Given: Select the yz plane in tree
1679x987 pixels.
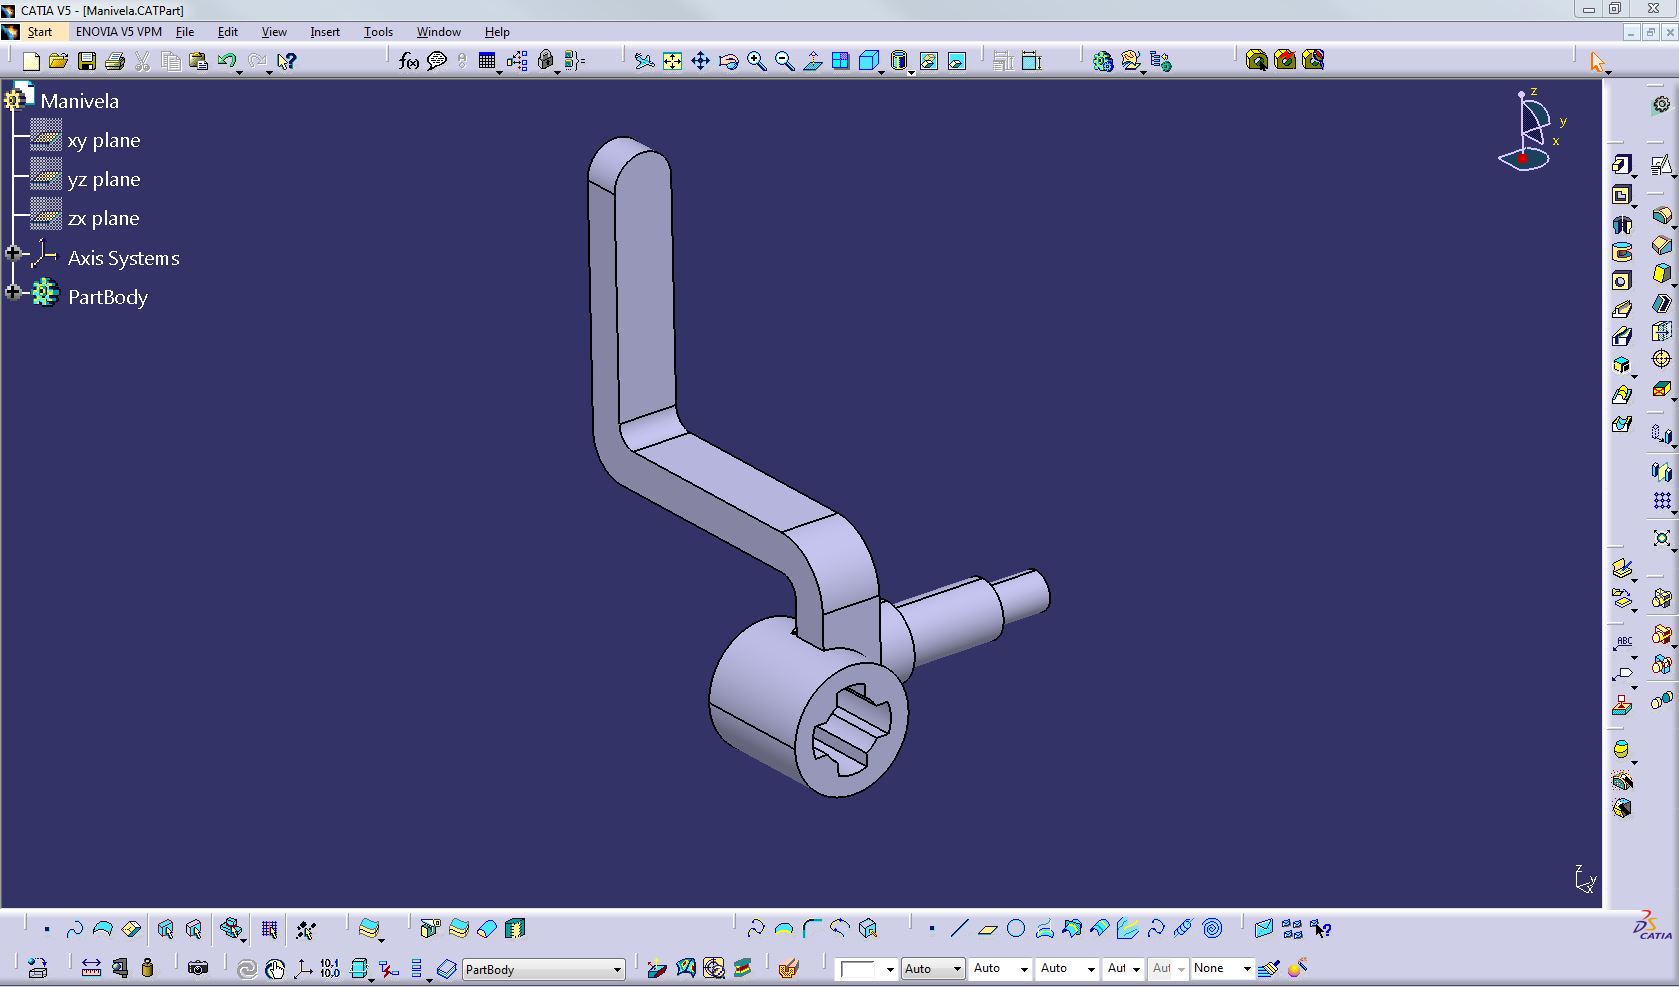Looking at the screenshot, I should point(104,180).
